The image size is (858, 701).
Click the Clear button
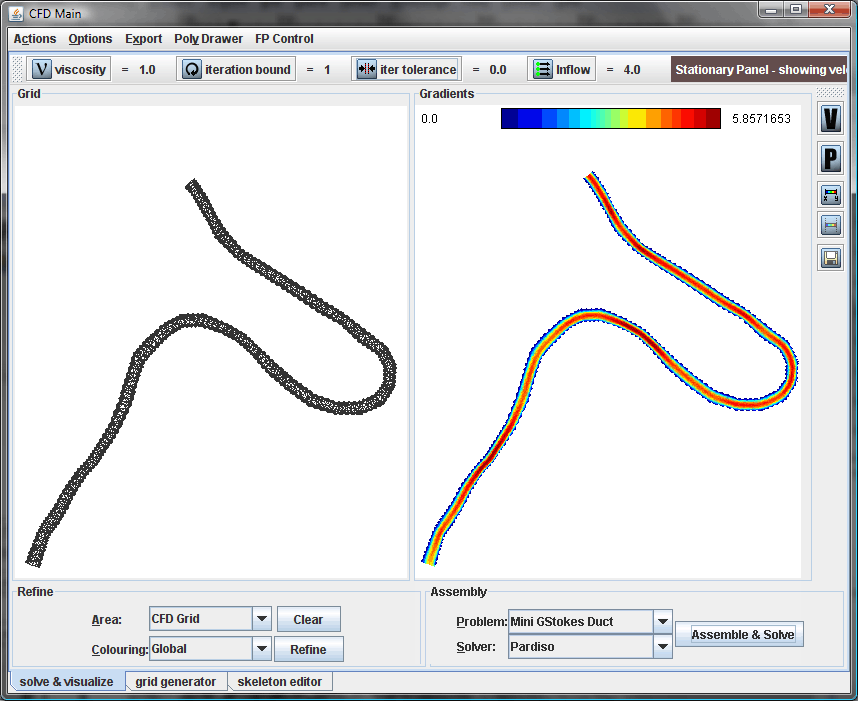[x=309, y=619]
